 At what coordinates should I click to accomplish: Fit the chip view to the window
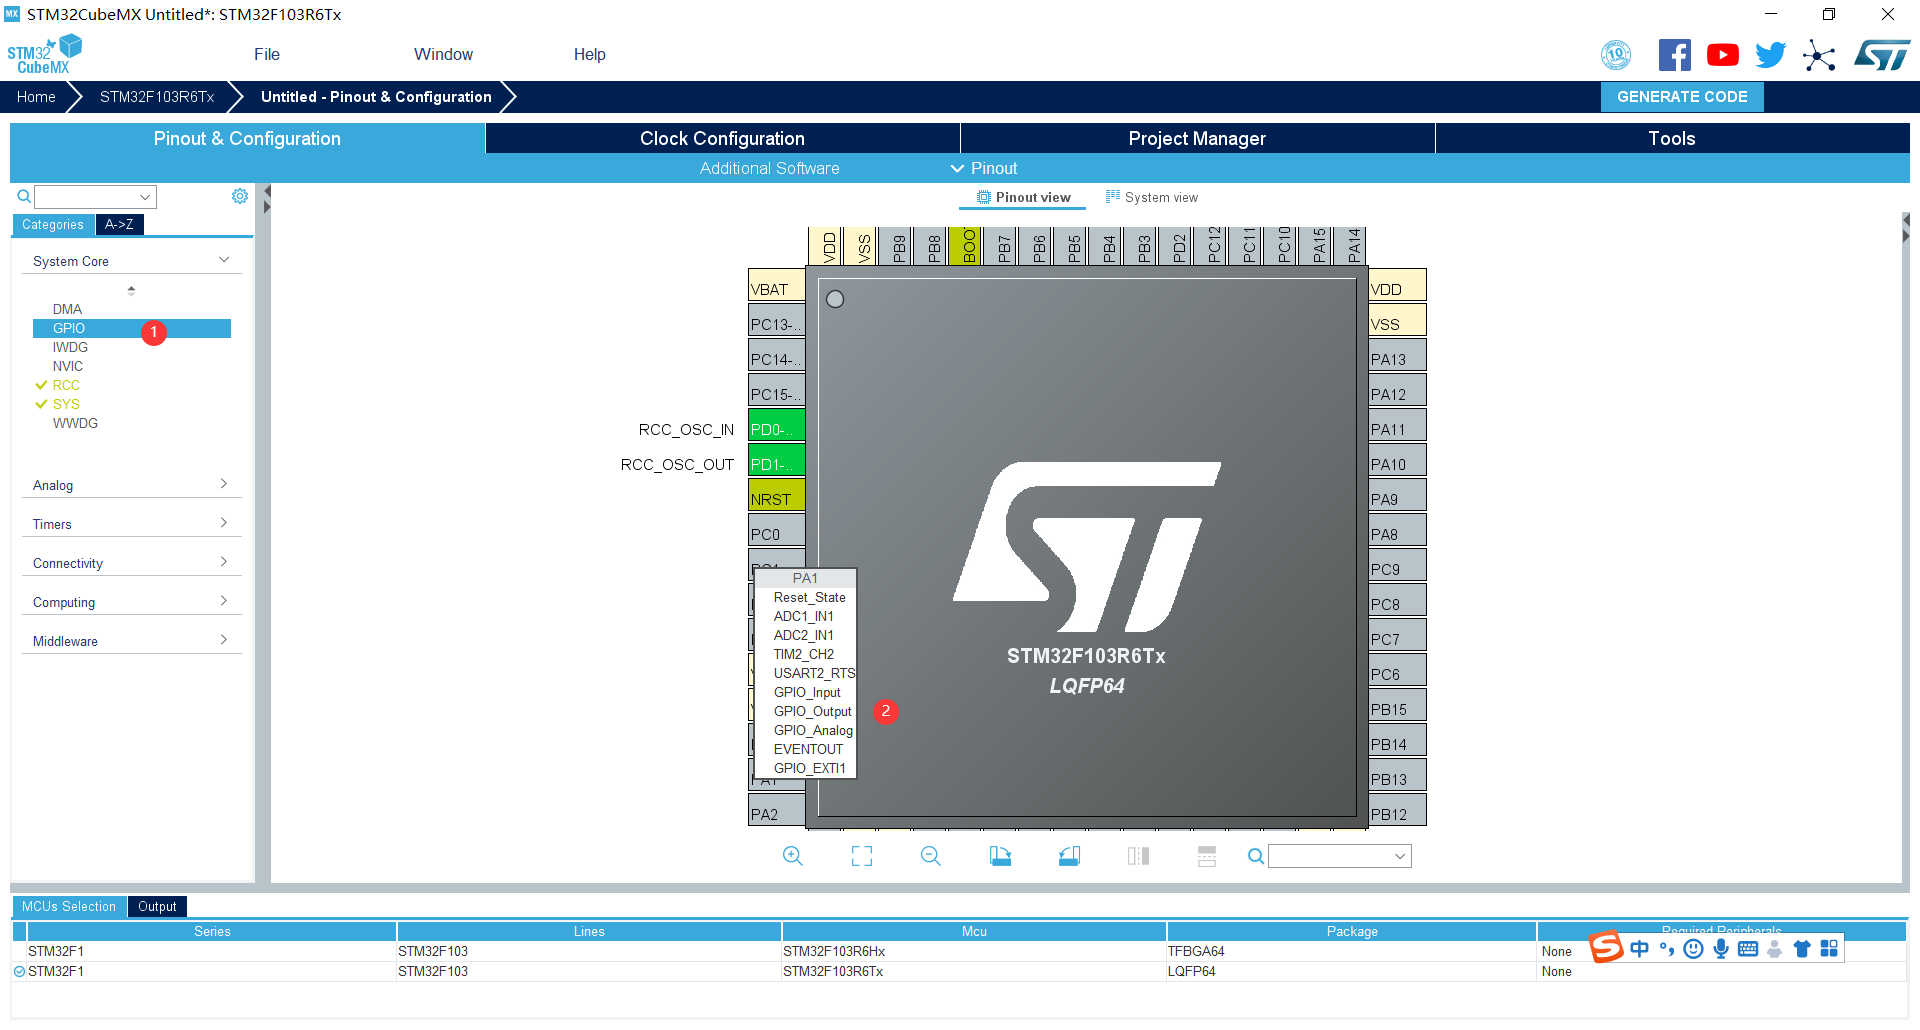tap(862, 856)
